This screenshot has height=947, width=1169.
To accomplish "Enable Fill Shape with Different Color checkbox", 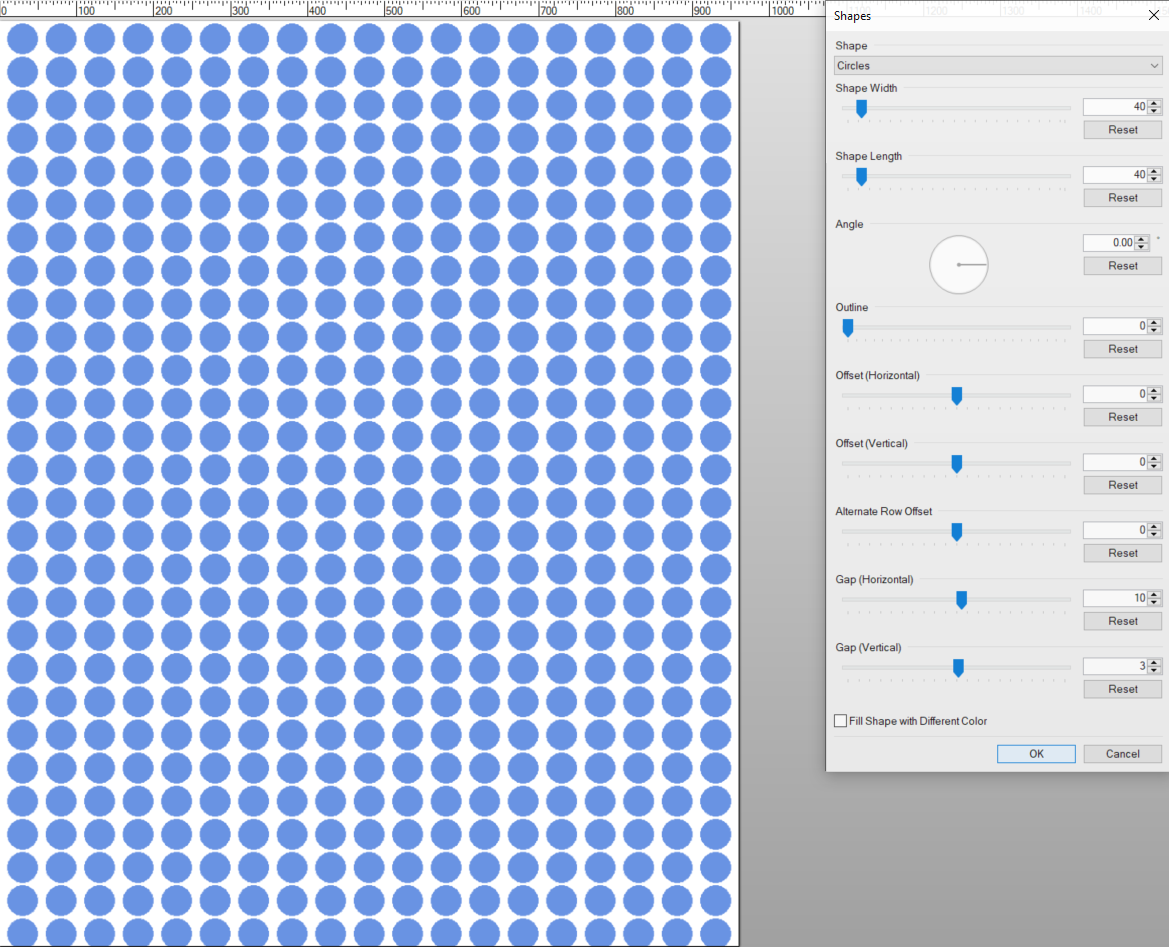I will [x=840, y=721].
